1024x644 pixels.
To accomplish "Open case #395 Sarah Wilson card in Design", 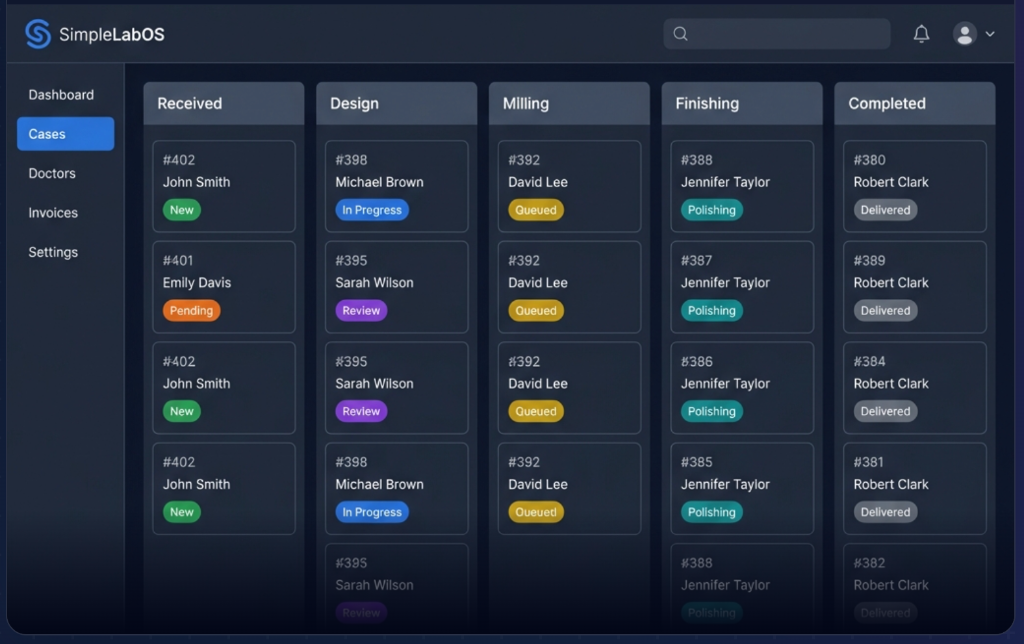I will click(396, 286).
